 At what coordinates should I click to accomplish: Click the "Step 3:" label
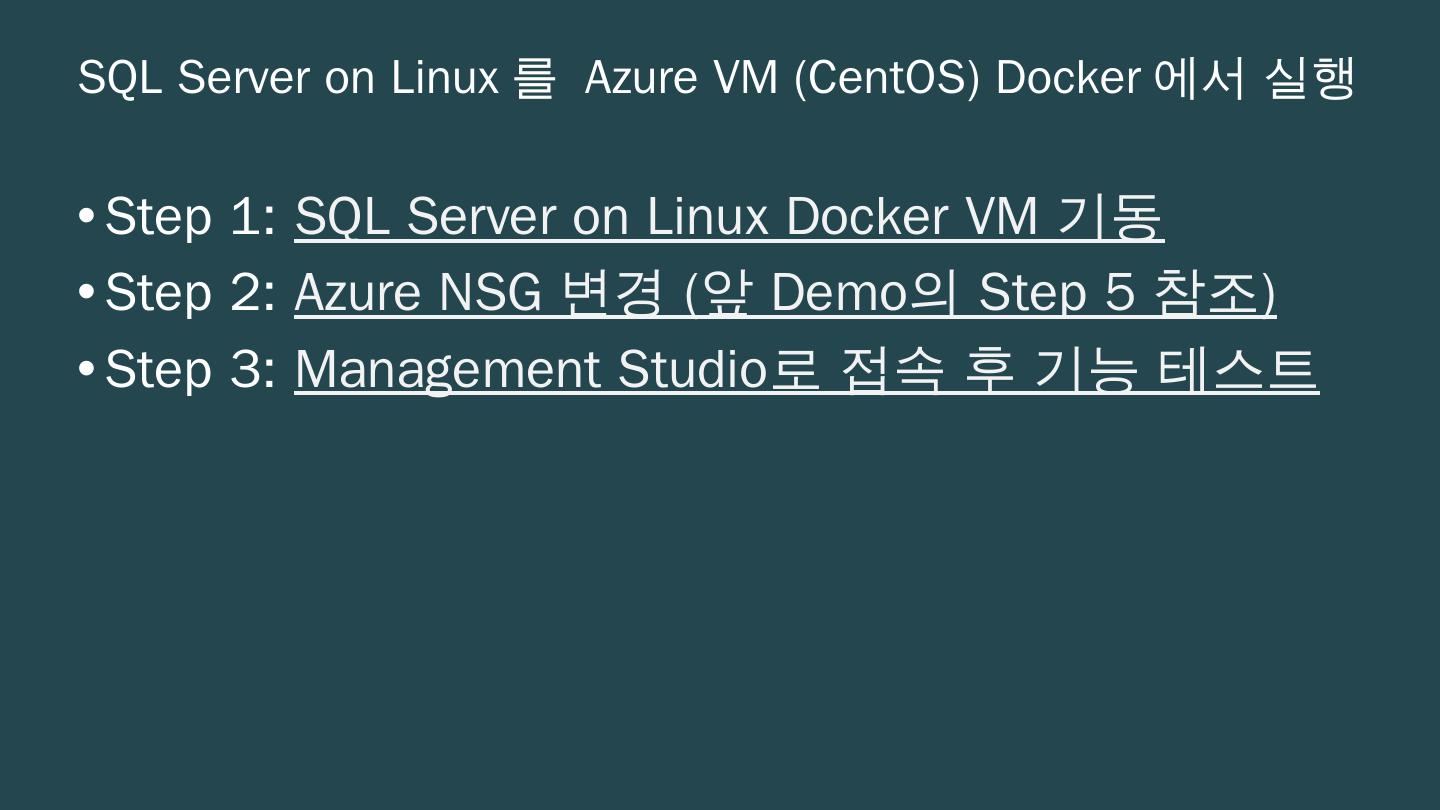(x=190, y=369)
